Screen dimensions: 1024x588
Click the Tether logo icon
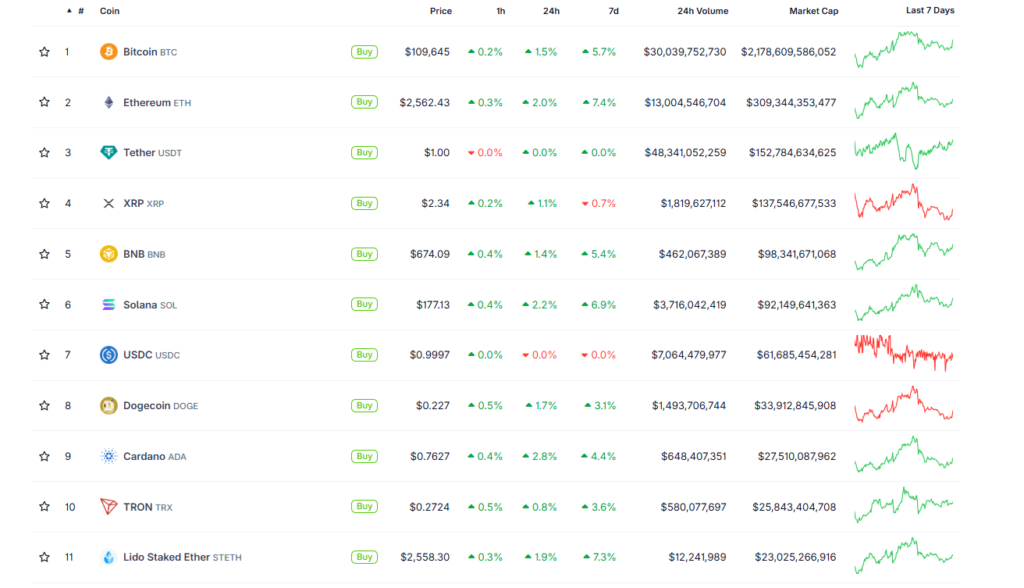[x=108, y=153]
